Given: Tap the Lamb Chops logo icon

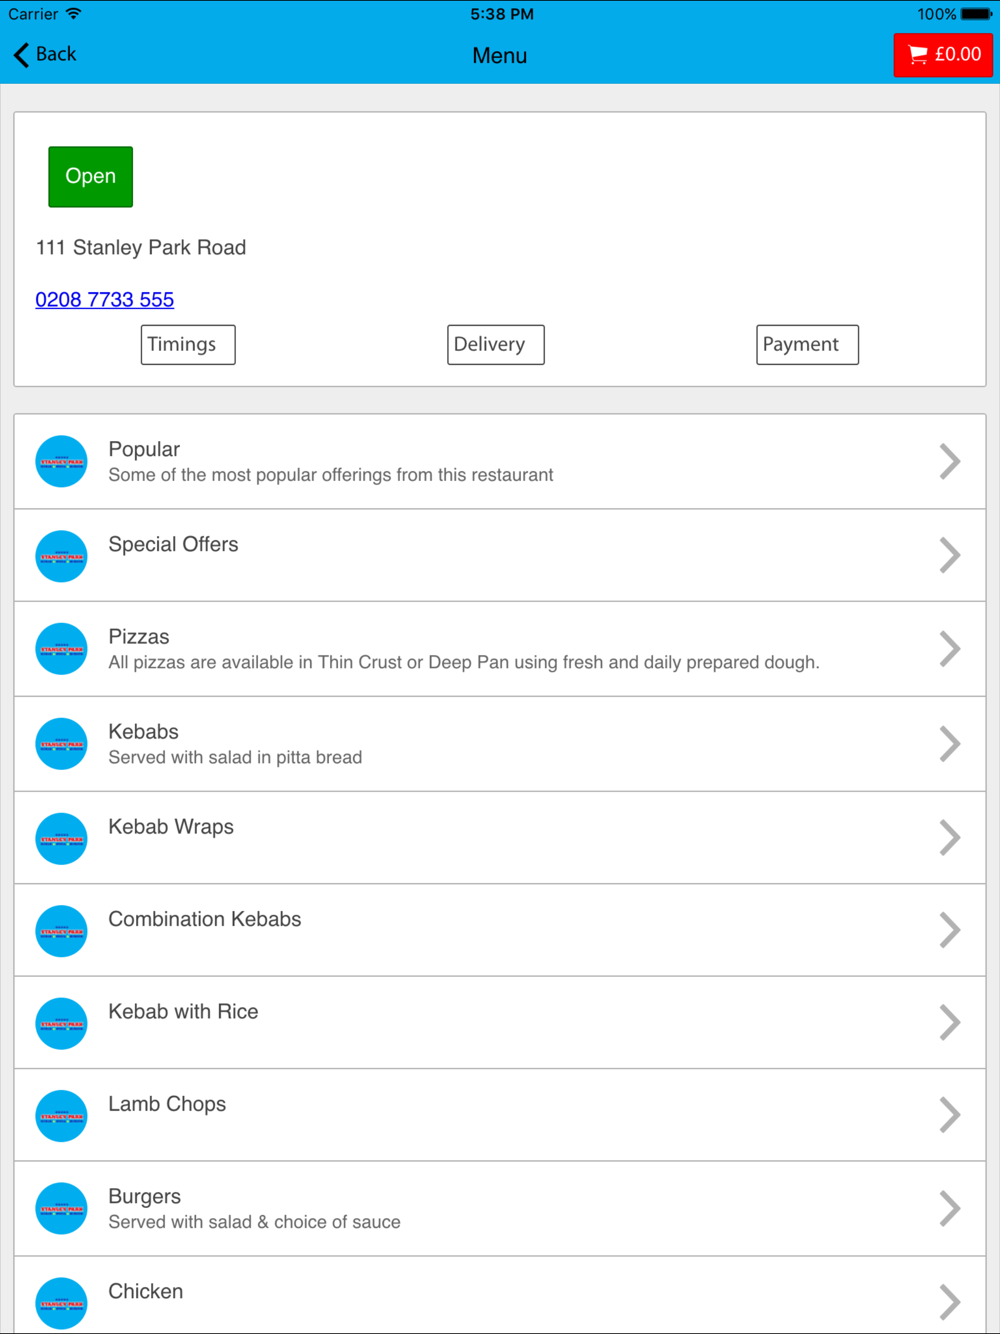Looking at the screenshot, I should tap(61, 1116).
